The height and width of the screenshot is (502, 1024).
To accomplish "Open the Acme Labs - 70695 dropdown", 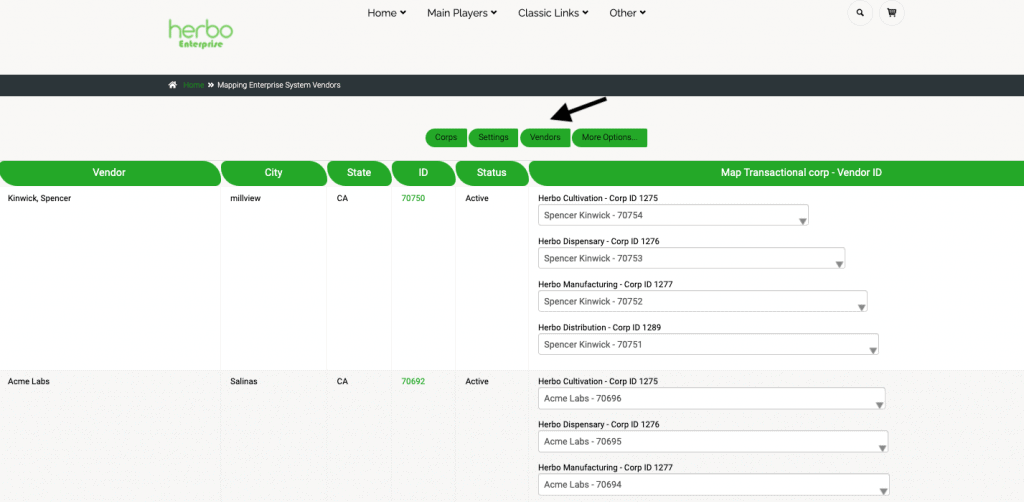I will tap(713, 441).
